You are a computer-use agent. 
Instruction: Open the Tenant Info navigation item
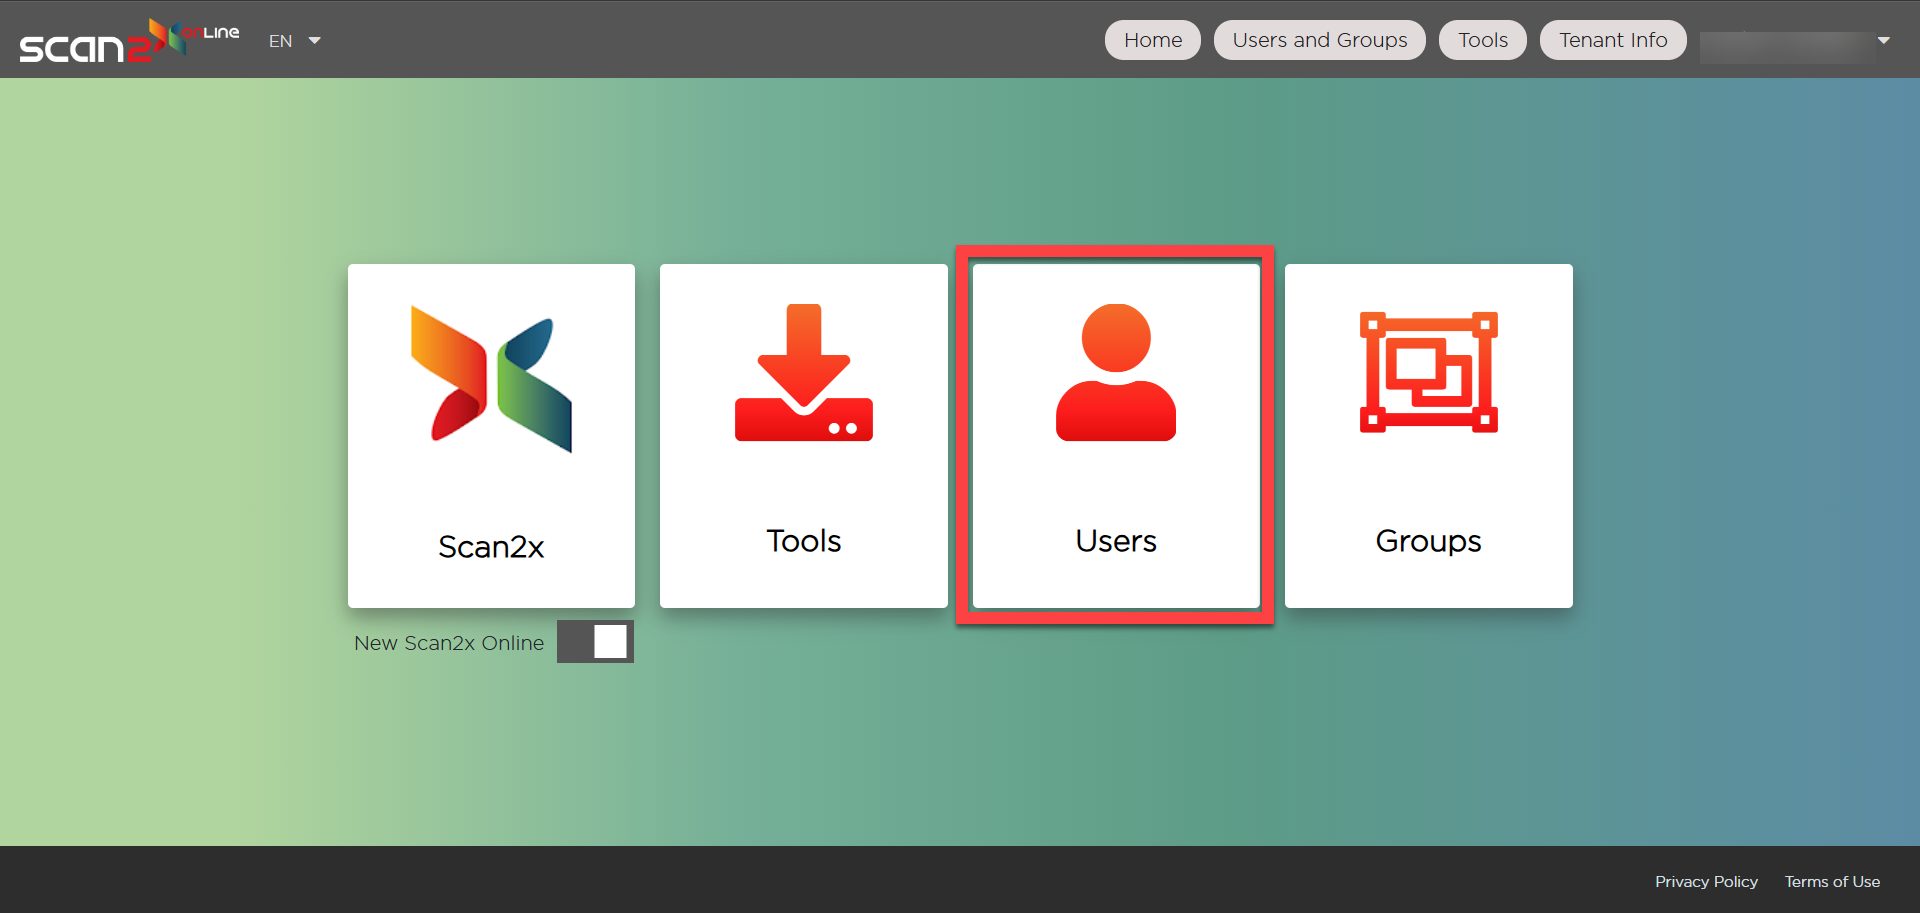pos(1613,40)
